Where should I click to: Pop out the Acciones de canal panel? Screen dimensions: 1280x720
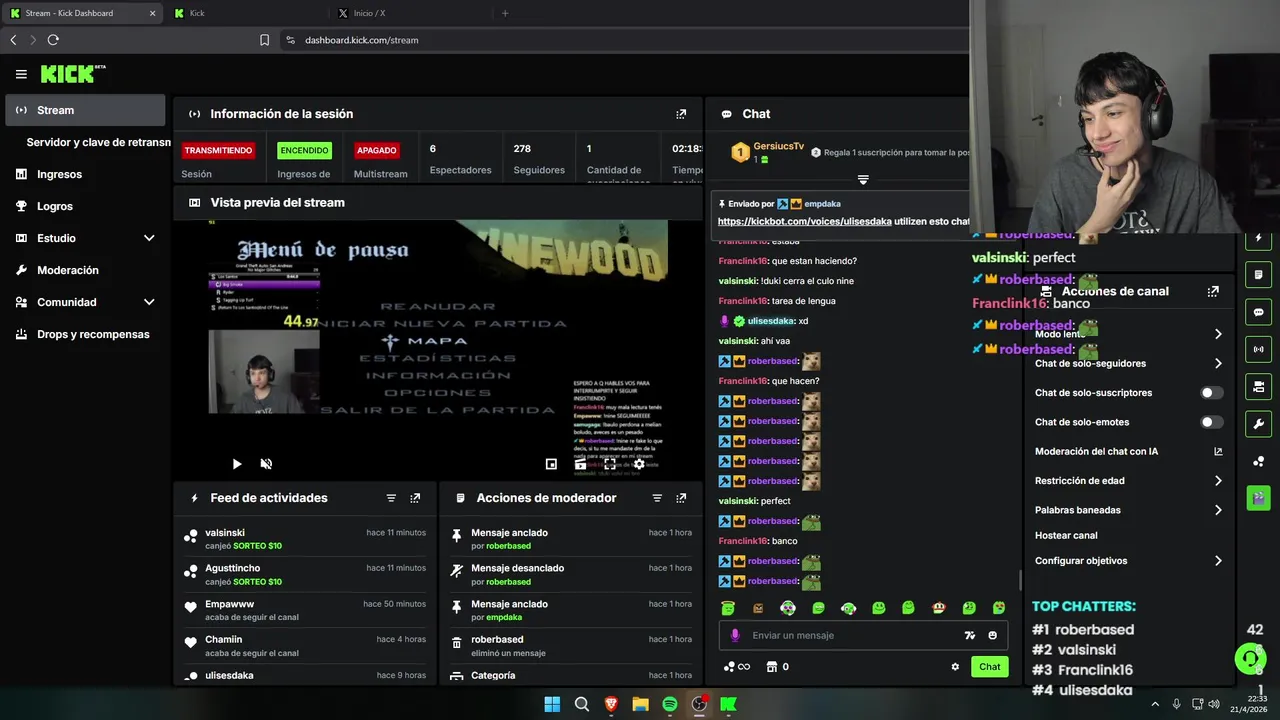(1213, 292)
